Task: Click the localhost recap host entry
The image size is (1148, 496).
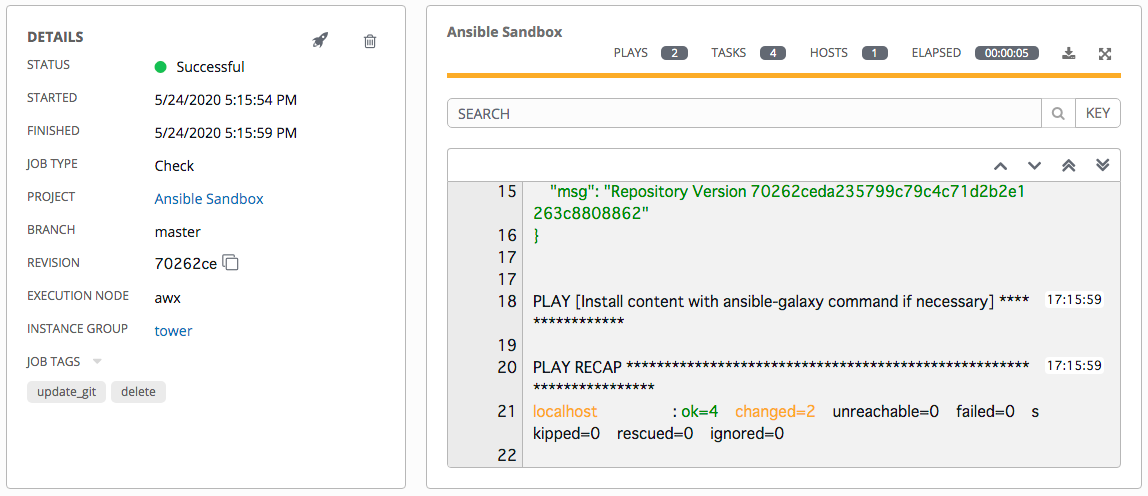Action: click(565, 411)
